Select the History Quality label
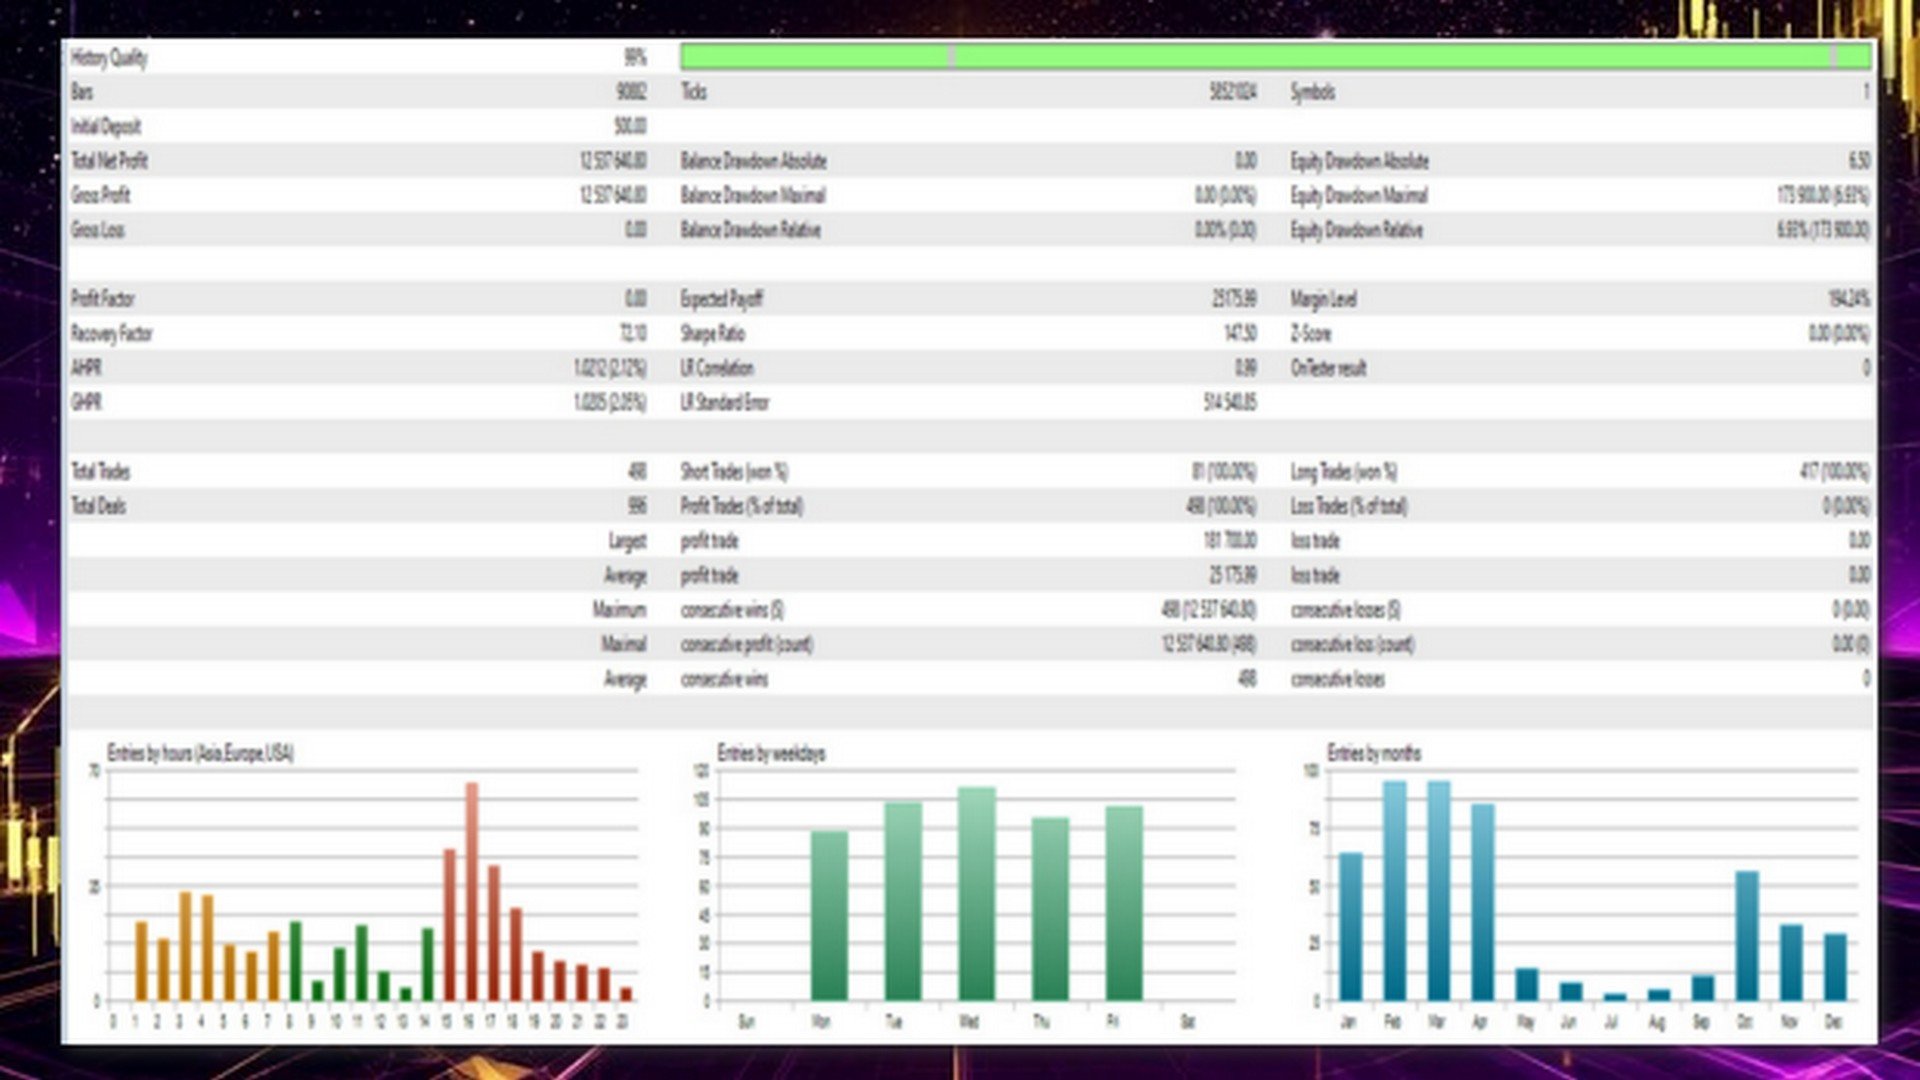Viewport: 1920px width, 1080px height. click(x=109, y=58)
